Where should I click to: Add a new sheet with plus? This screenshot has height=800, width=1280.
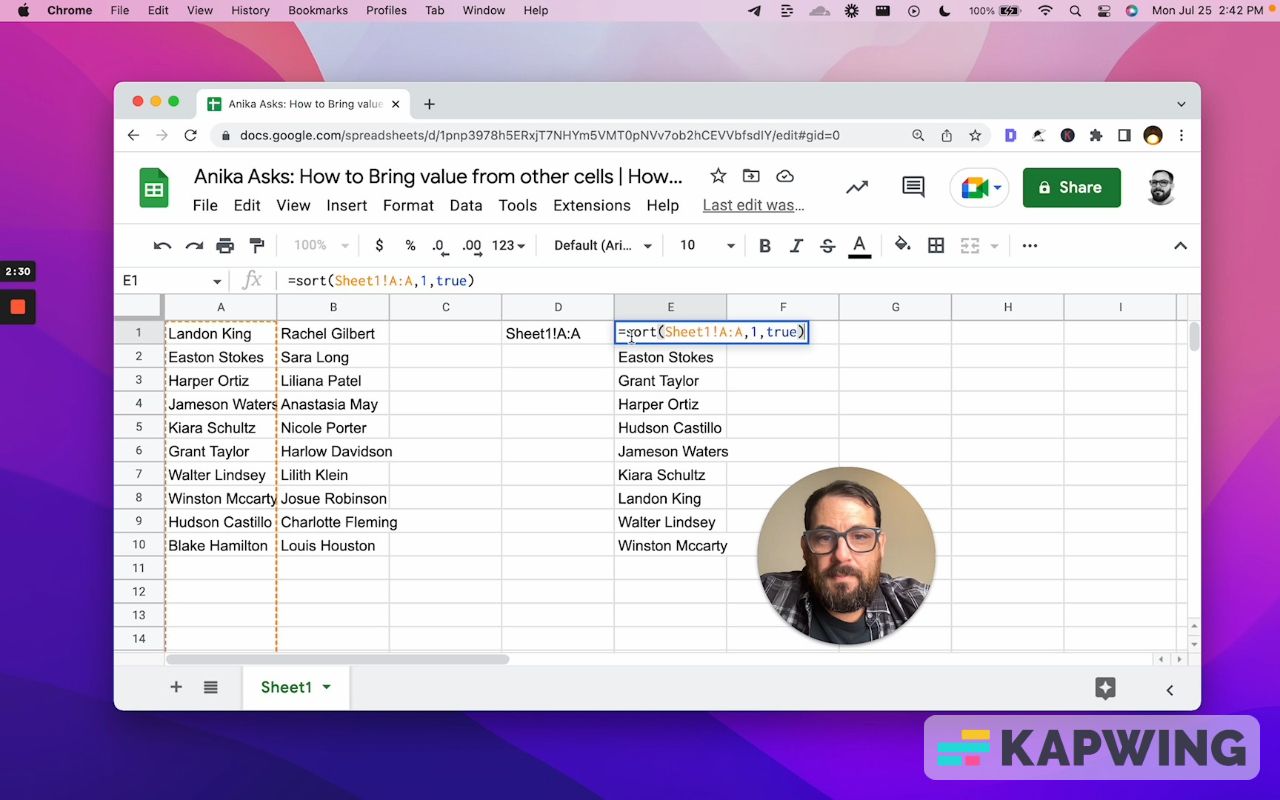pyautogui.click(x=176, y=687)
